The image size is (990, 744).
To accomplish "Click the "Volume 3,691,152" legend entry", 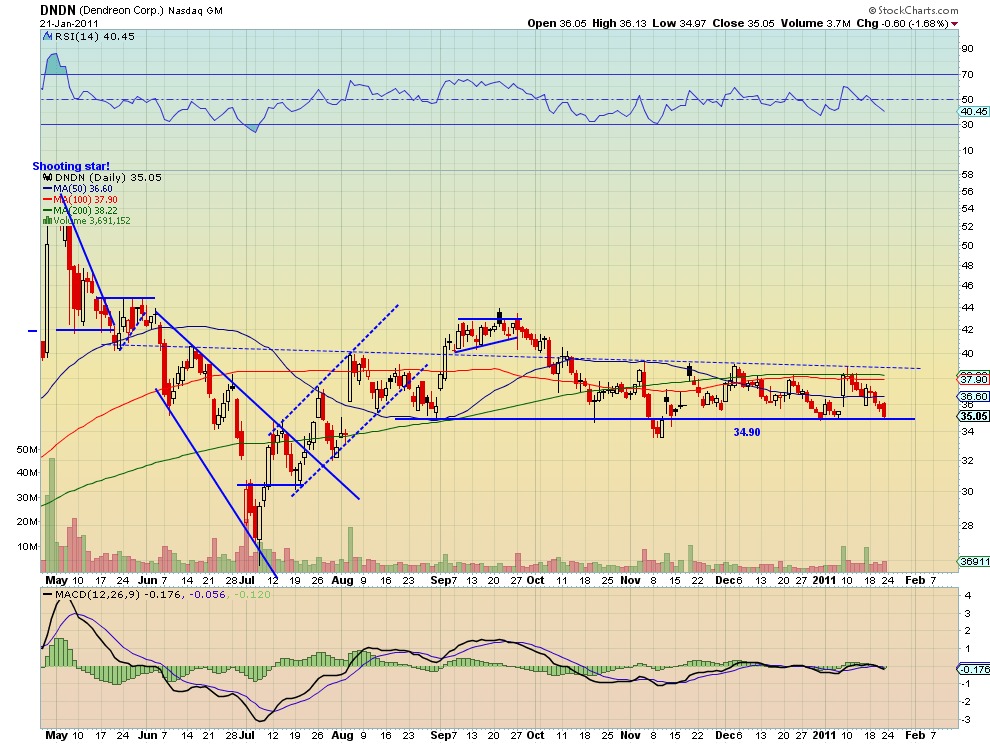I will (92, 220).
